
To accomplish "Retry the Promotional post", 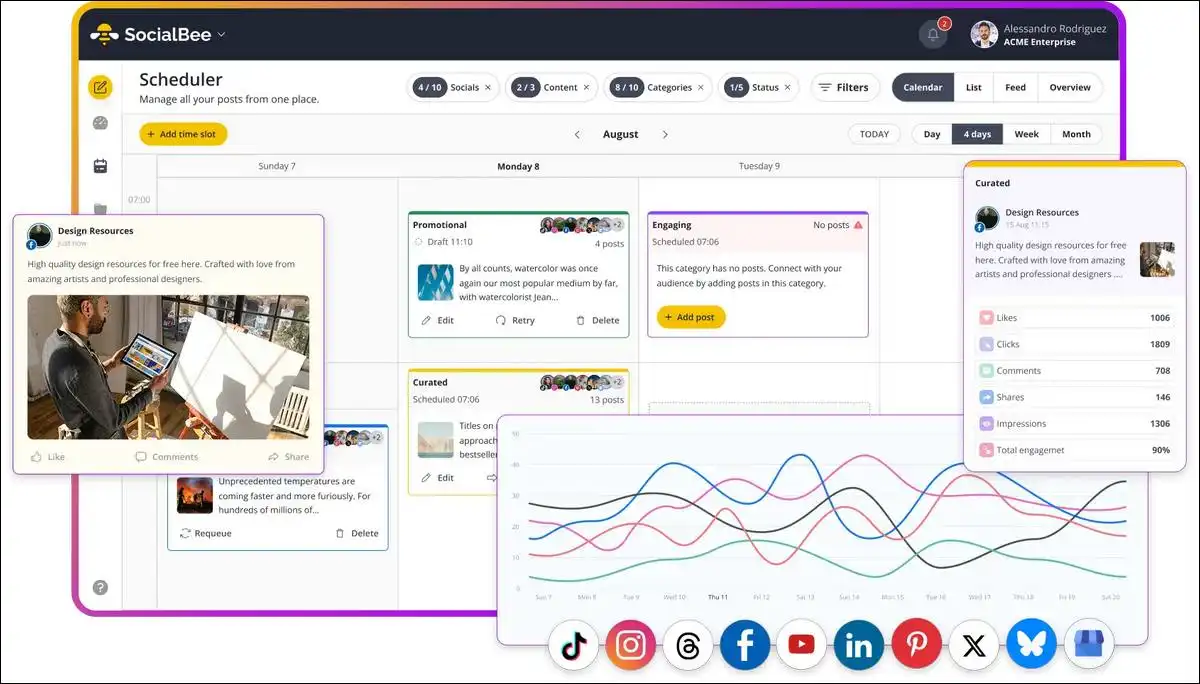I will pyautogui.click(x=515, y=321).
